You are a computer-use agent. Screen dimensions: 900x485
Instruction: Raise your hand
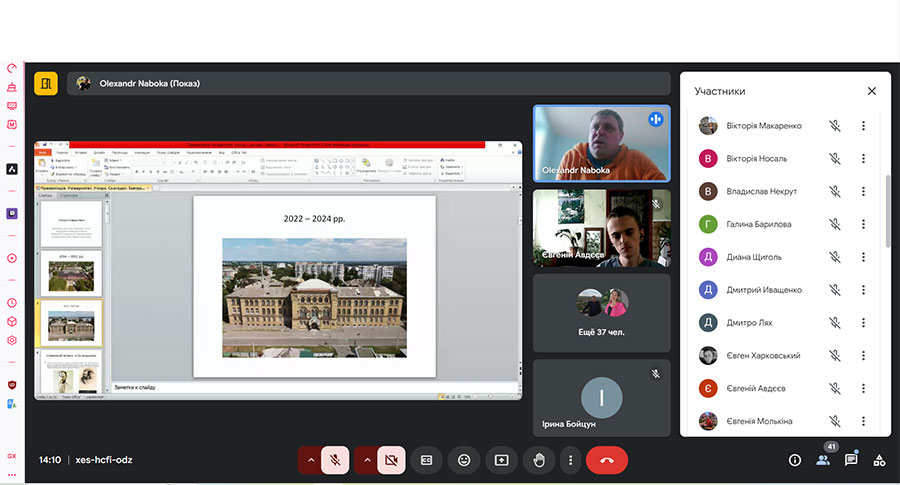538,460
